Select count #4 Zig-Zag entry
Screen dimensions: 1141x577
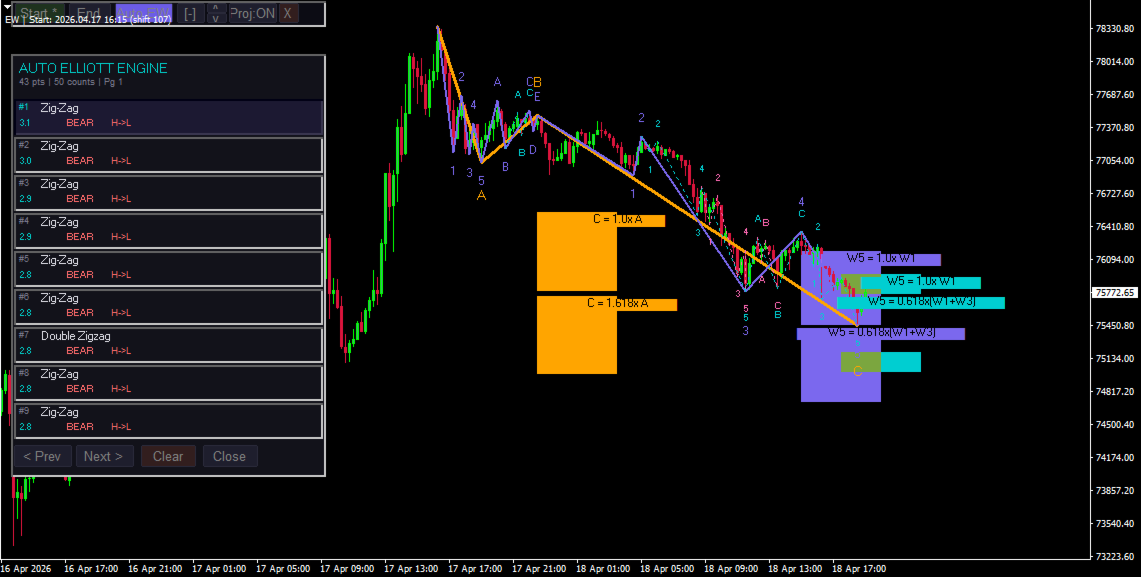pos(168,230)
